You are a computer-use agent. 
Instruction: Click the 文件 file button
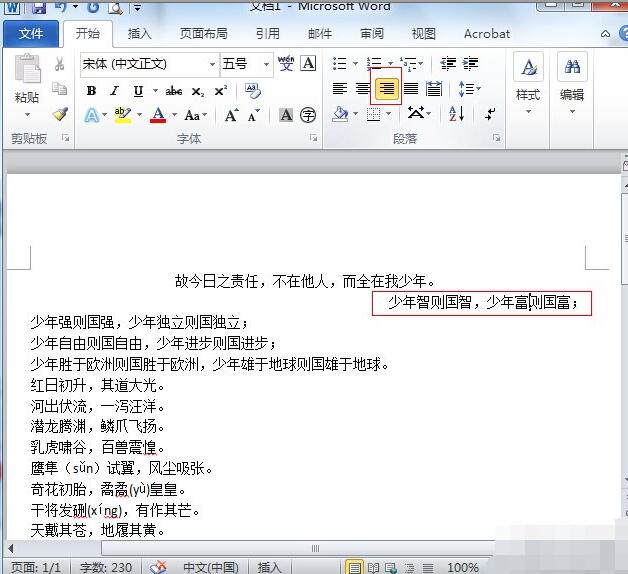click(32, 33)
